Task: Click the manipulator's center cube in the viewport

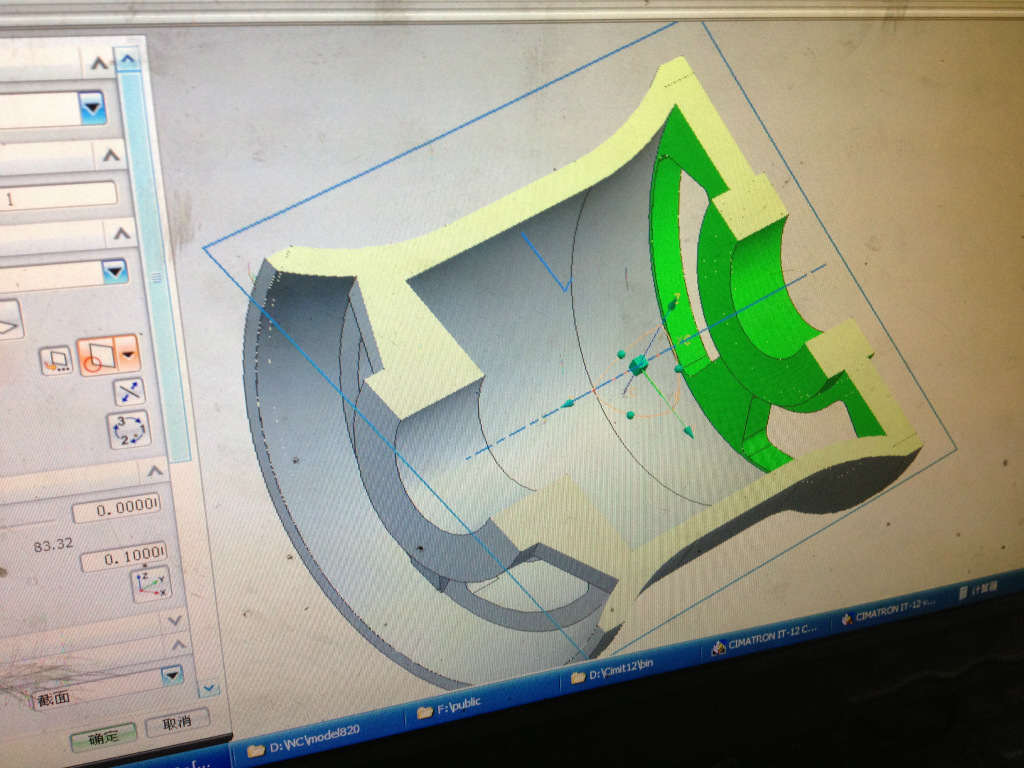Action: 637,364
